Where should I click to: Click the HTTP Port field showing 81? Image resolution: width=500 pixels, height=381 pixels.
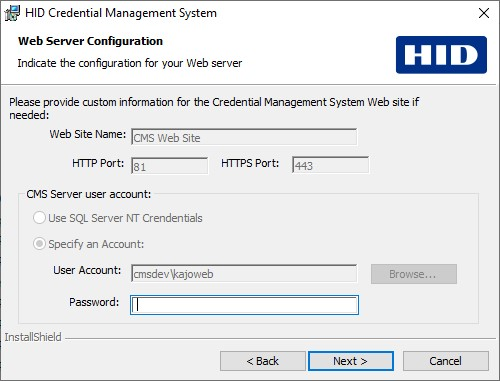(x=170, y=165)
